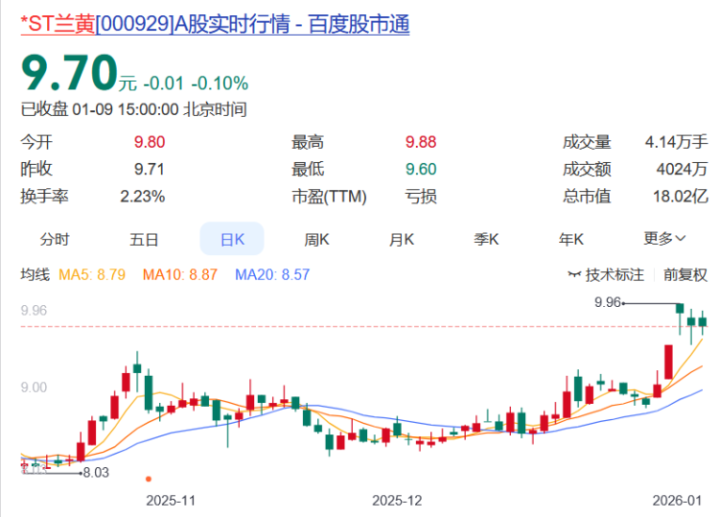Click the MA5: 8.79 indicator label

[92, 275]
